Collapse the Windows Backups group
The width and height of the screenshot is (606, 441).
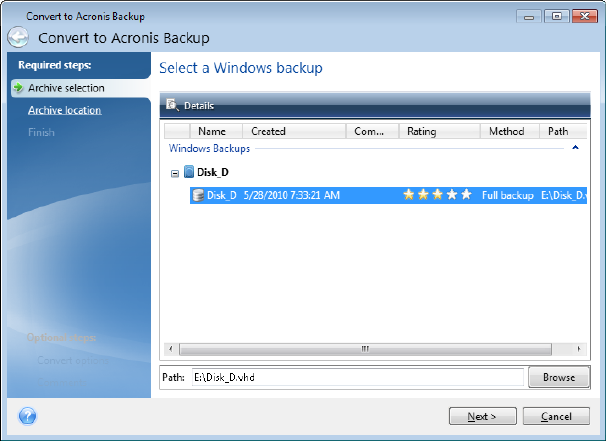click(575, 147)
